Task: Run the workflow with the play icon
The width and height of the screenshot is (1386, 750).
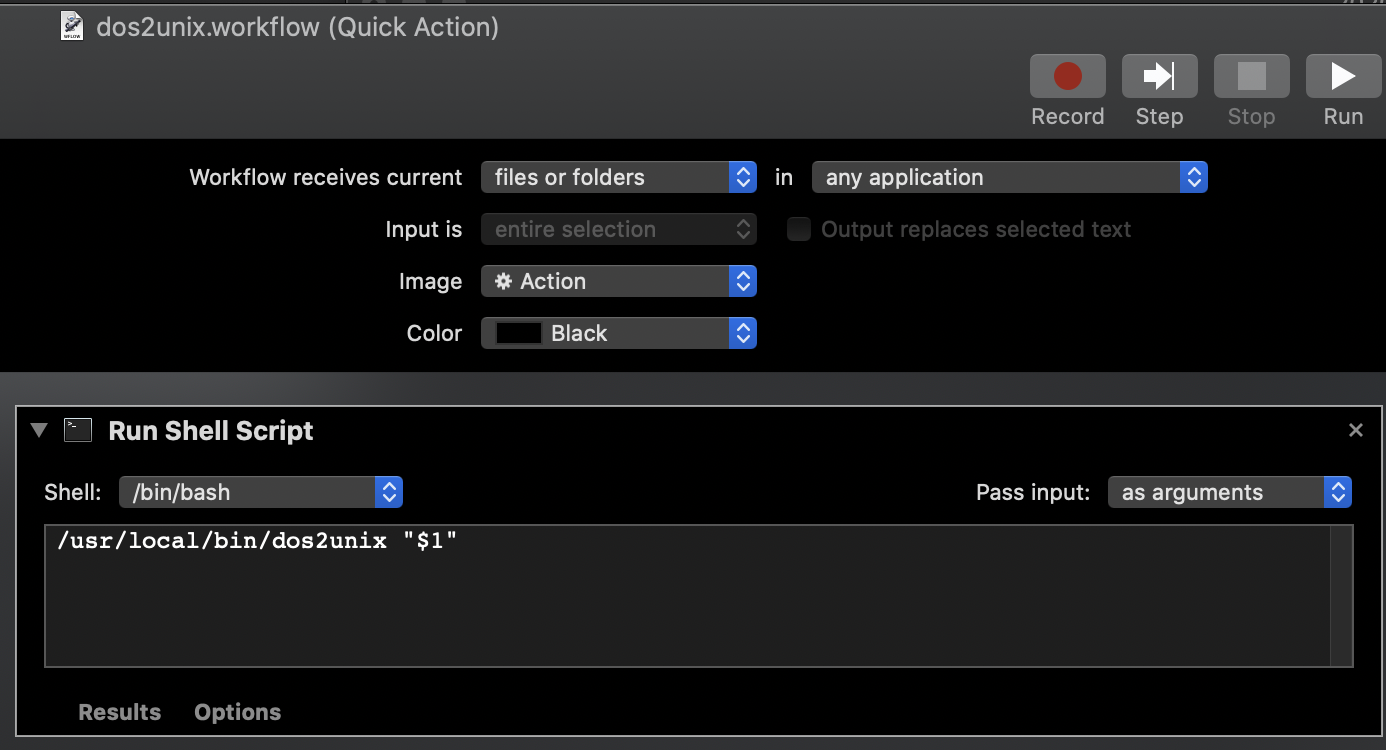Action: (x=1343, y=76)
